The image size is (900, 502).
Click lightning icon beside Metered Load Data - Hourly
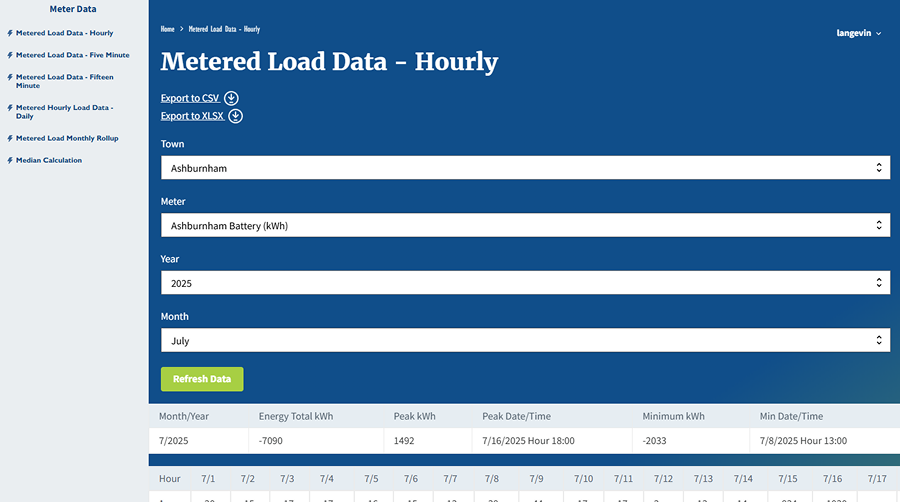(10, 33)
